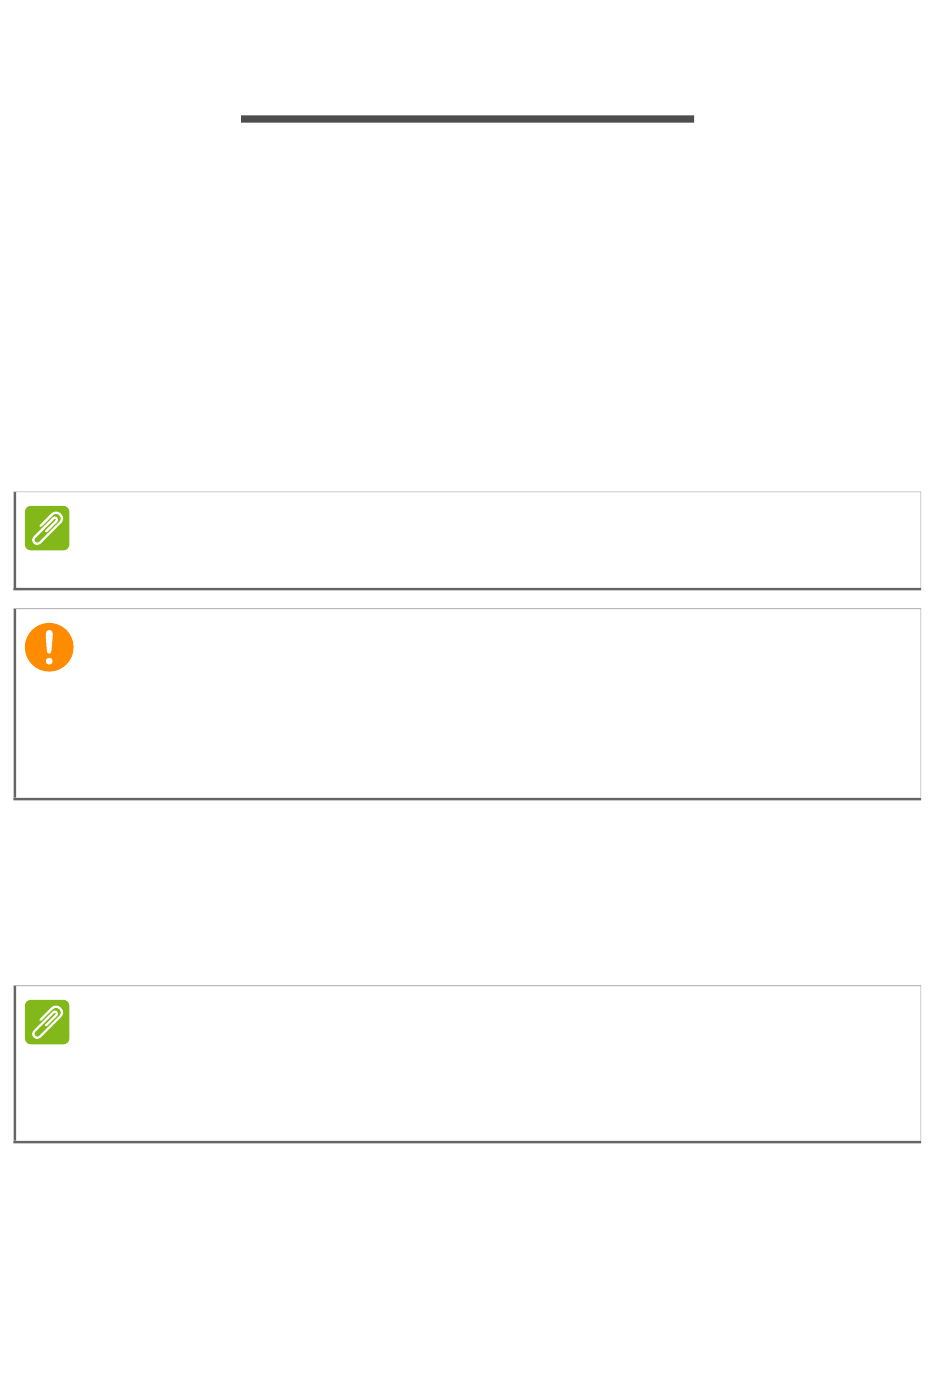Click the bottom border of the upper note box
The width and height of the screenshot is (950, 1381).
point(467,588)
